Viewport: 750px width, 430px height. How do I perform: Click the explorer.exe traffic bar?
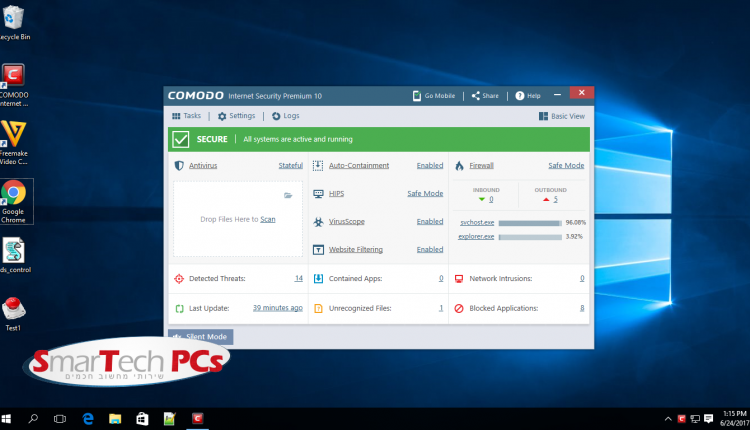(x=530, y=237)
